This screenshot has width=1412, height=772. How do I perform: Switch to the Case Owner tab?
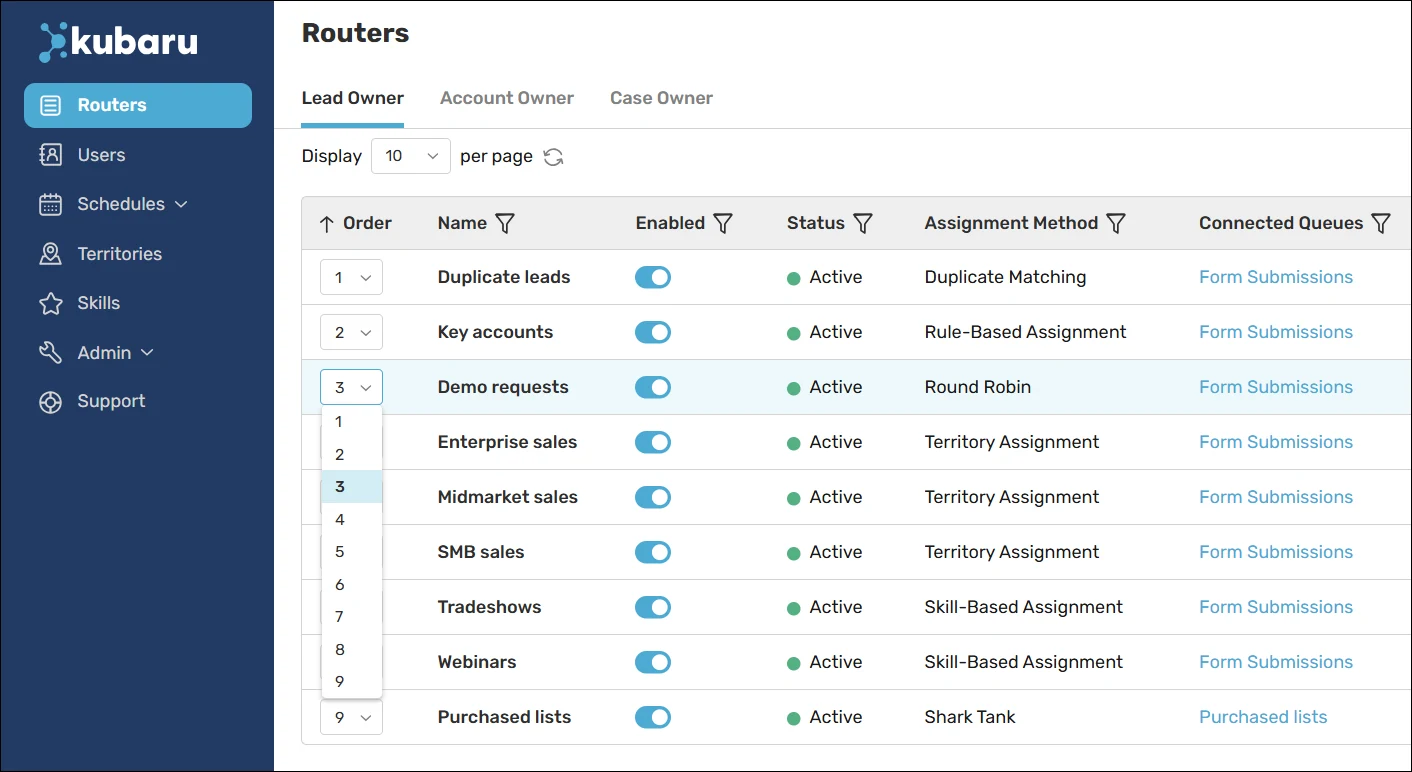coord(662,98)
